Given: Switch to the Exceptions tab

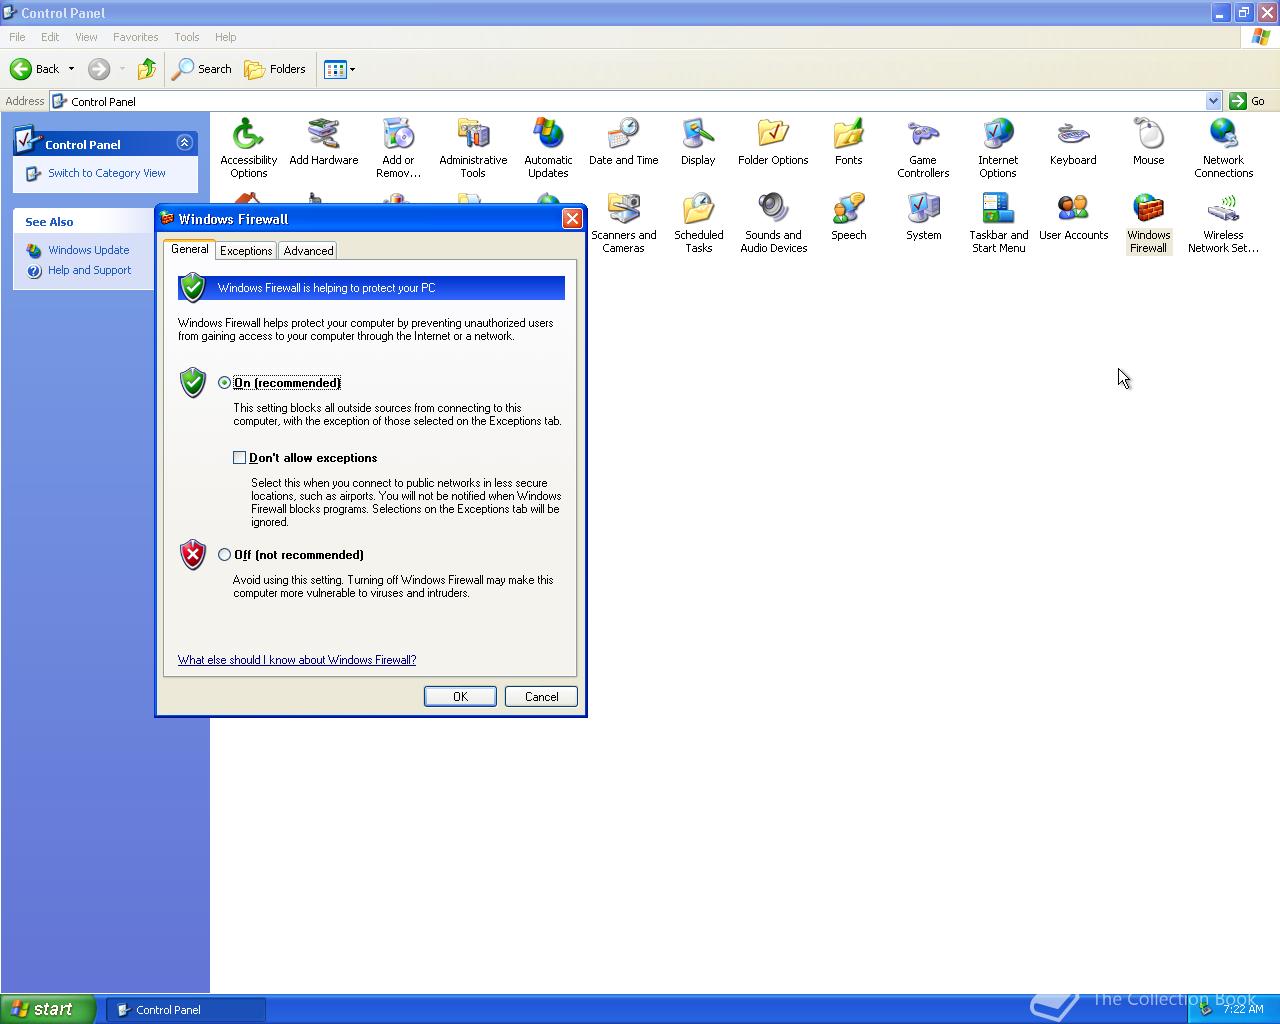Looking at the screenshot, I should pos(246,251).
